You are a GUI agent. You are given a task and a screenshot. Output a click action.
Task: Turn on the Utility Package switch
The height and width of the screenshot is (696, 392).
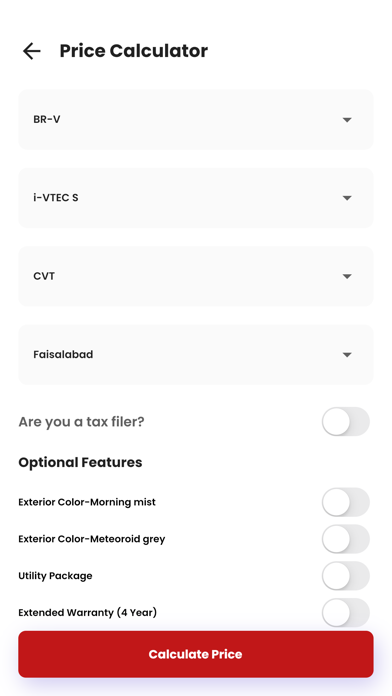[345, 576]
